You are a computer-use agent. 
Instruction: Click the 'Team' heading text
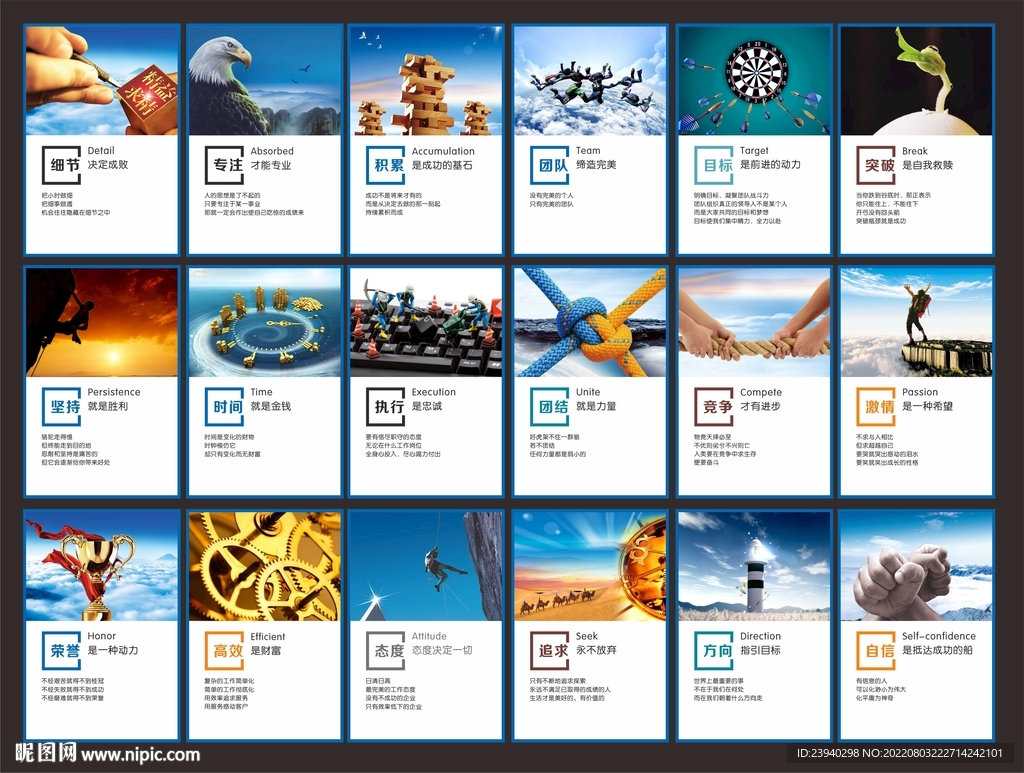588,151
